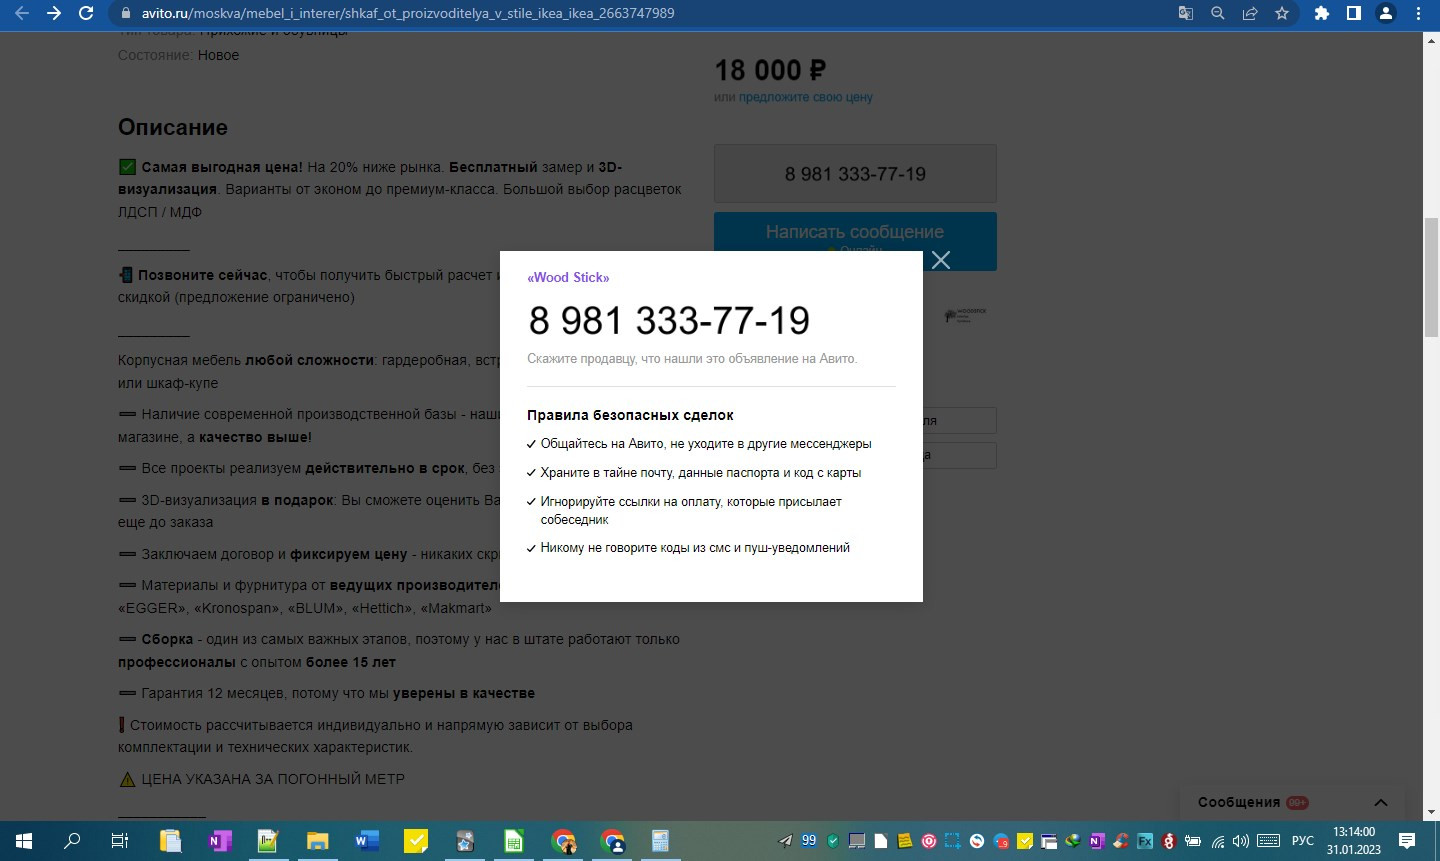Viewport: 1440px width, 861px height.
Task: Open yellow sticky-notes checkmark app on taskbar
Action: (416, 841)
